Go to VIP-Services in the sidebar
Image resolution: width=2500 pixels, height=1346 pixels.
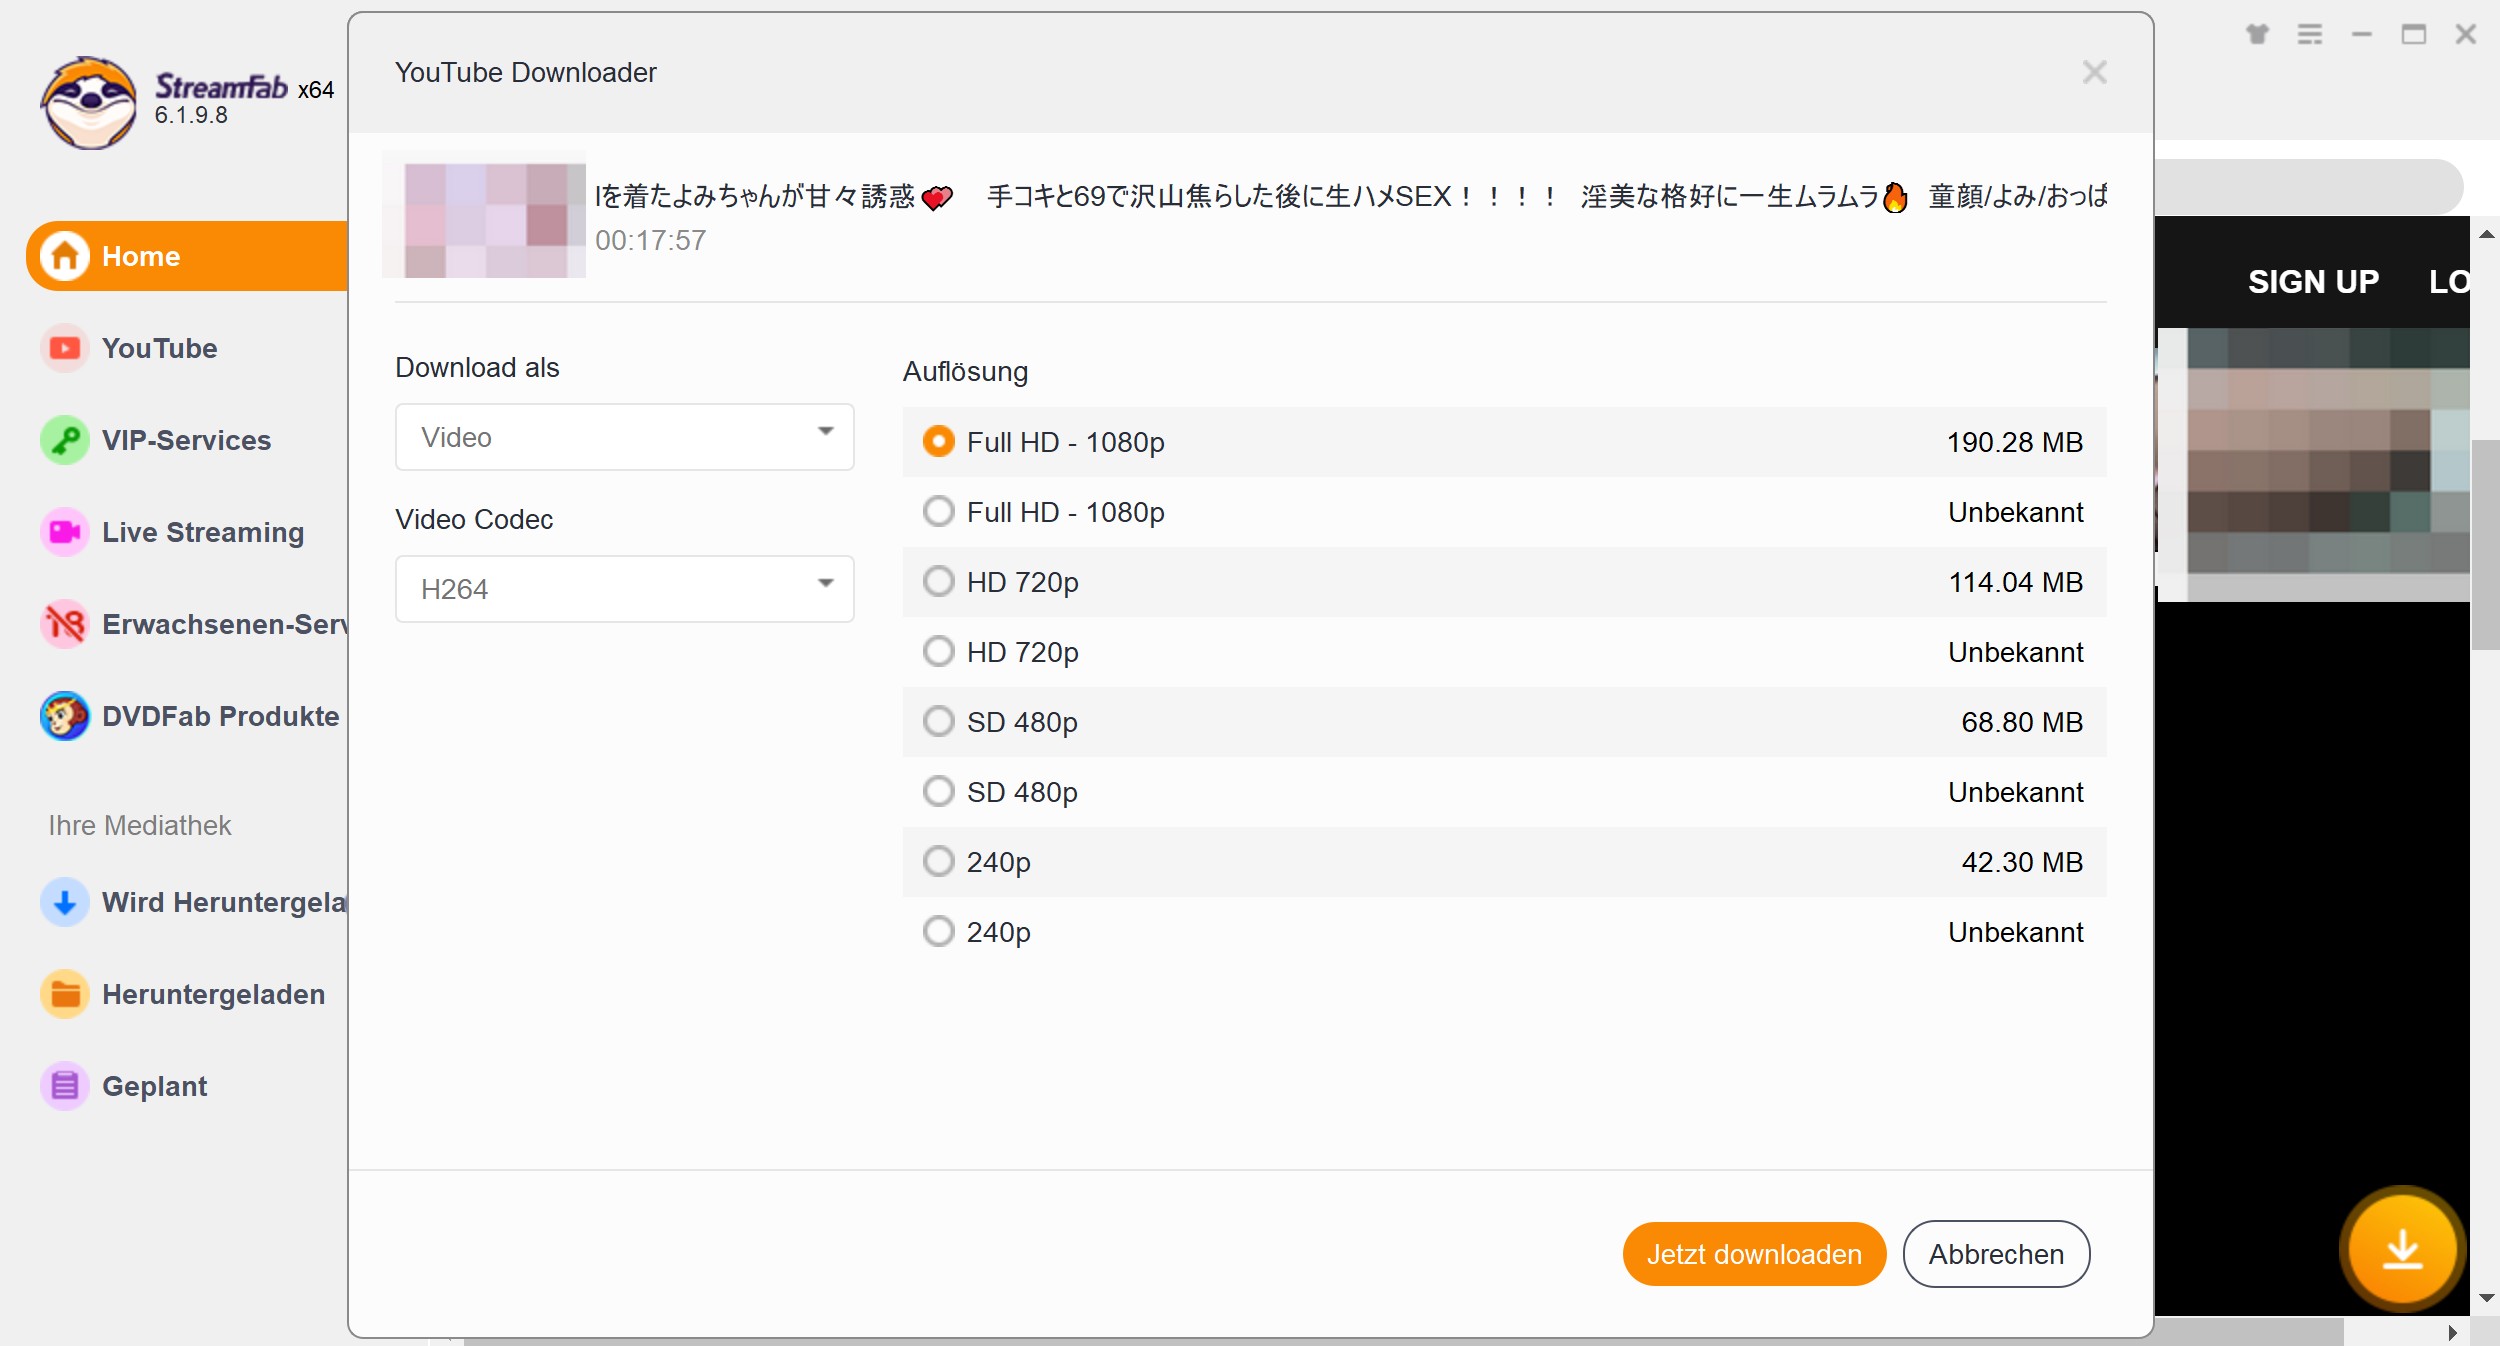pos(187,440)
